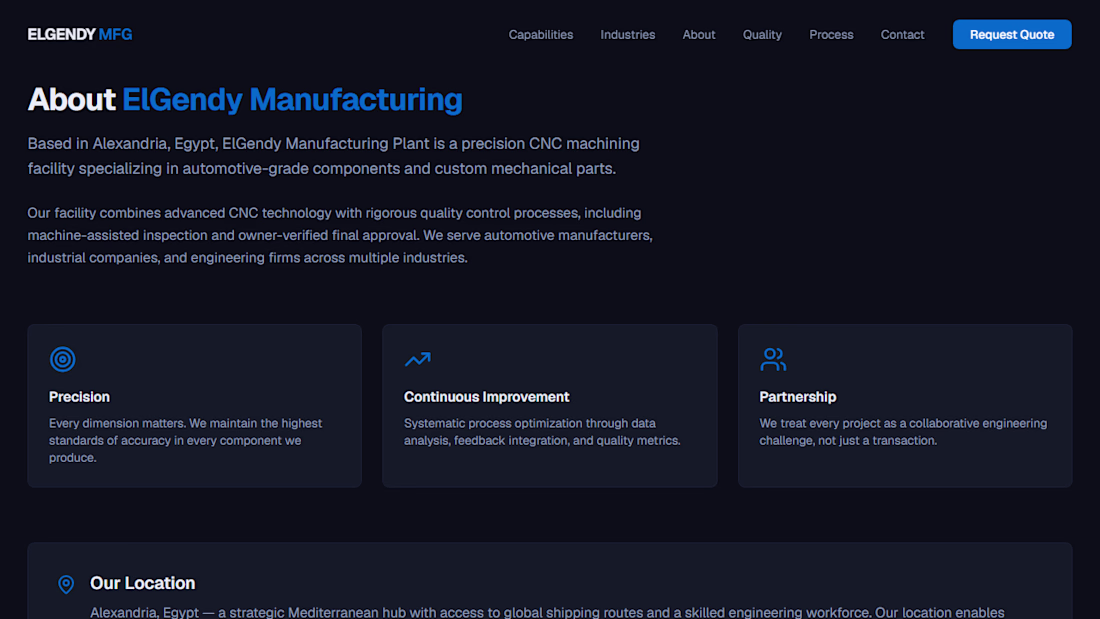Click text 'Every dimension matters' in Precision card
The width and height of the screenshot is (1100, 619).
pos(185,440)
